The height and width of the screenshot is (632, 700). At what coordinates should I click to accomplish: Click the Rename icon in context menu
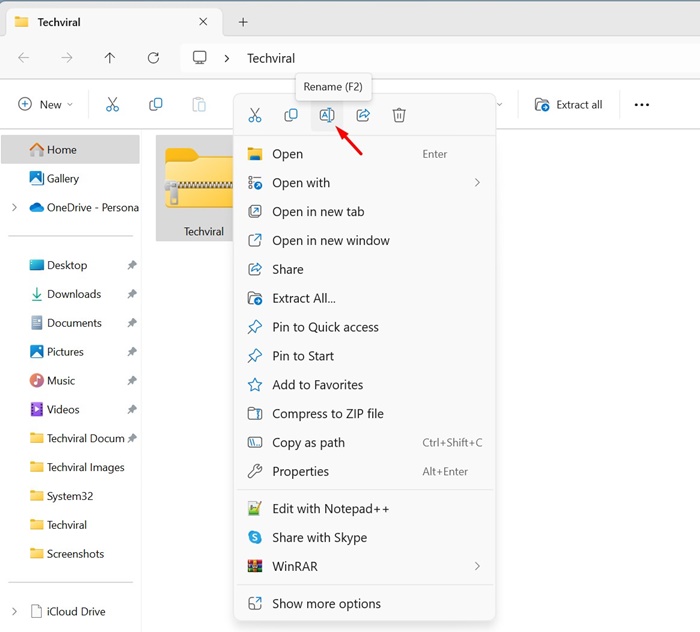[x=326, y=116]
